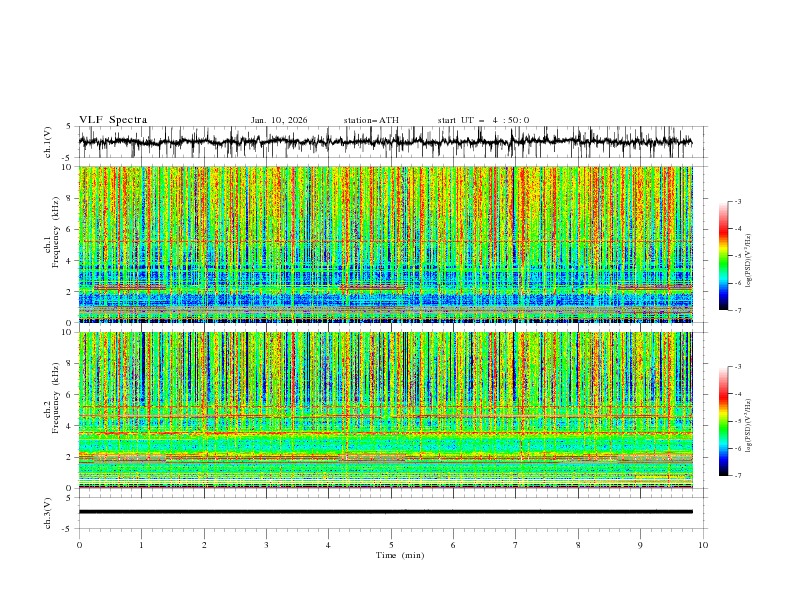This screenshot has width=792, height=612.
Task: Click the log(PSD) label beside ch.1 colorbar
Action: pyautogui.click(x=748, y=261)
